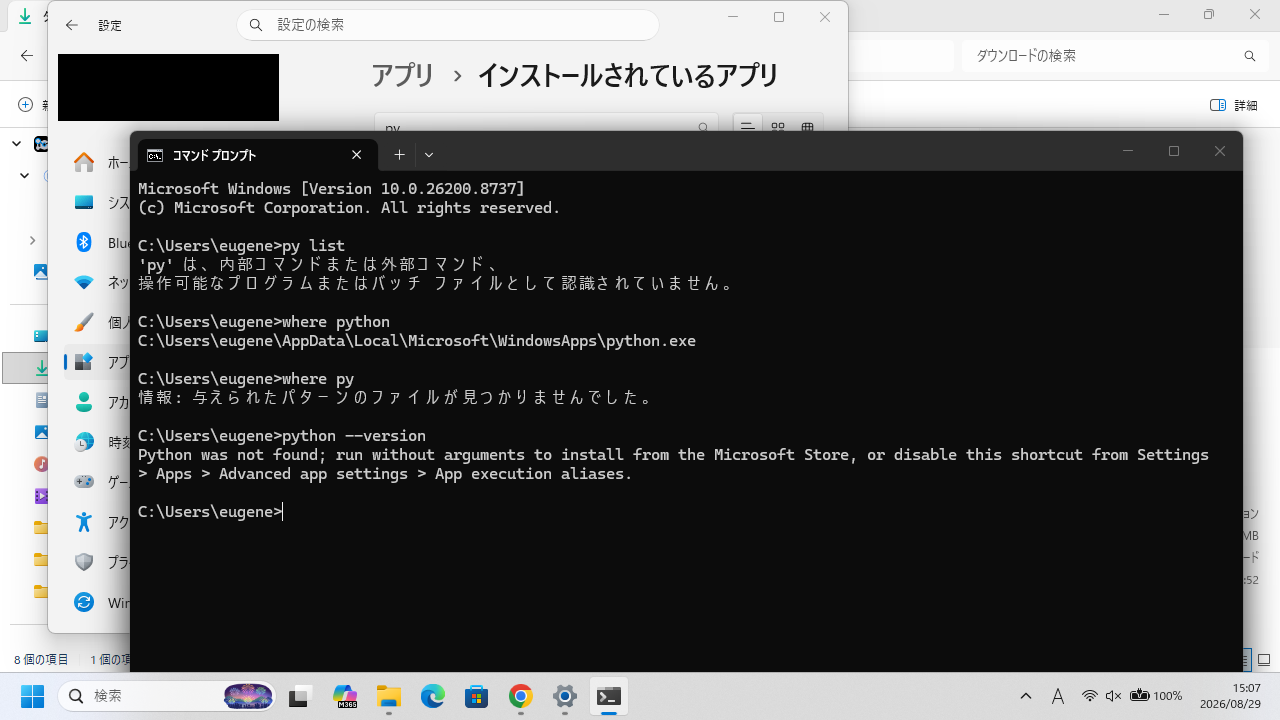Click the taskbar 検索 search box

(x=167, y=696)
